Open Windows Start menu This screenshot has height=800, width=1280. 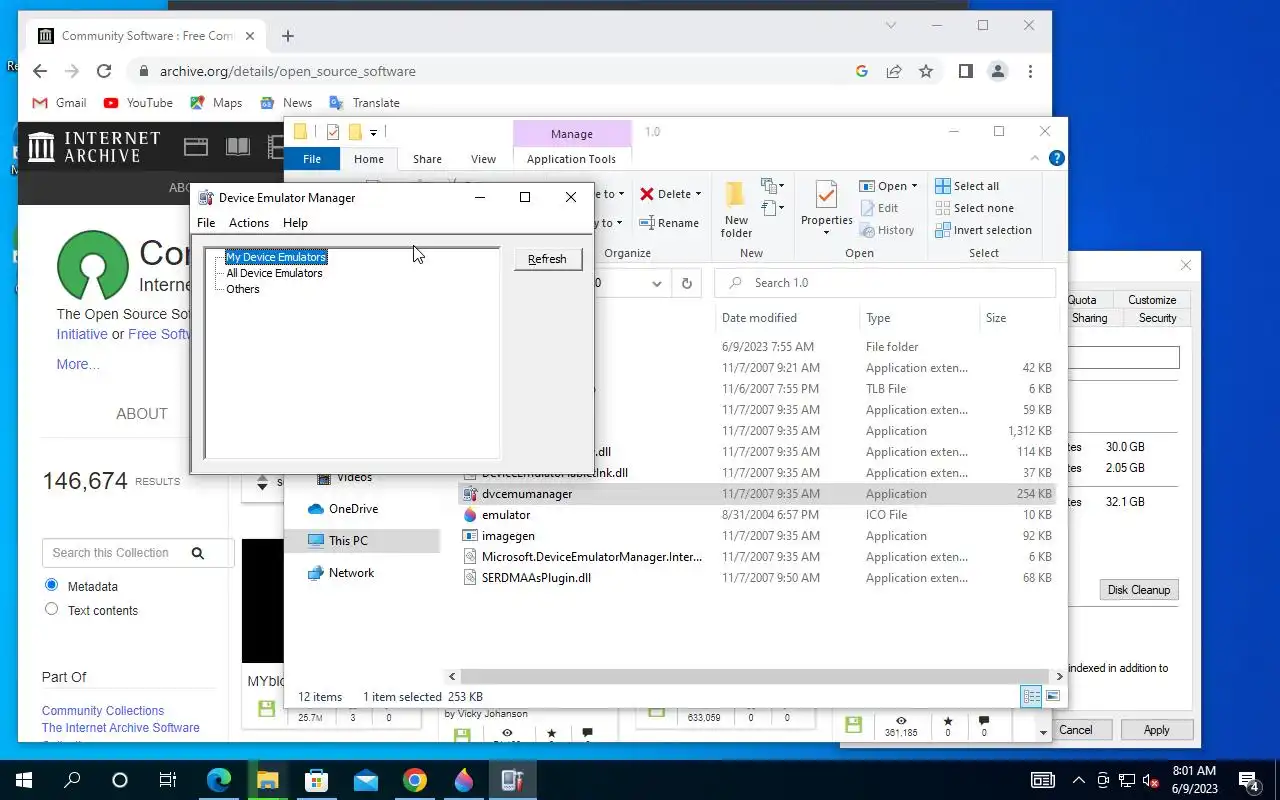pos(24,780)
